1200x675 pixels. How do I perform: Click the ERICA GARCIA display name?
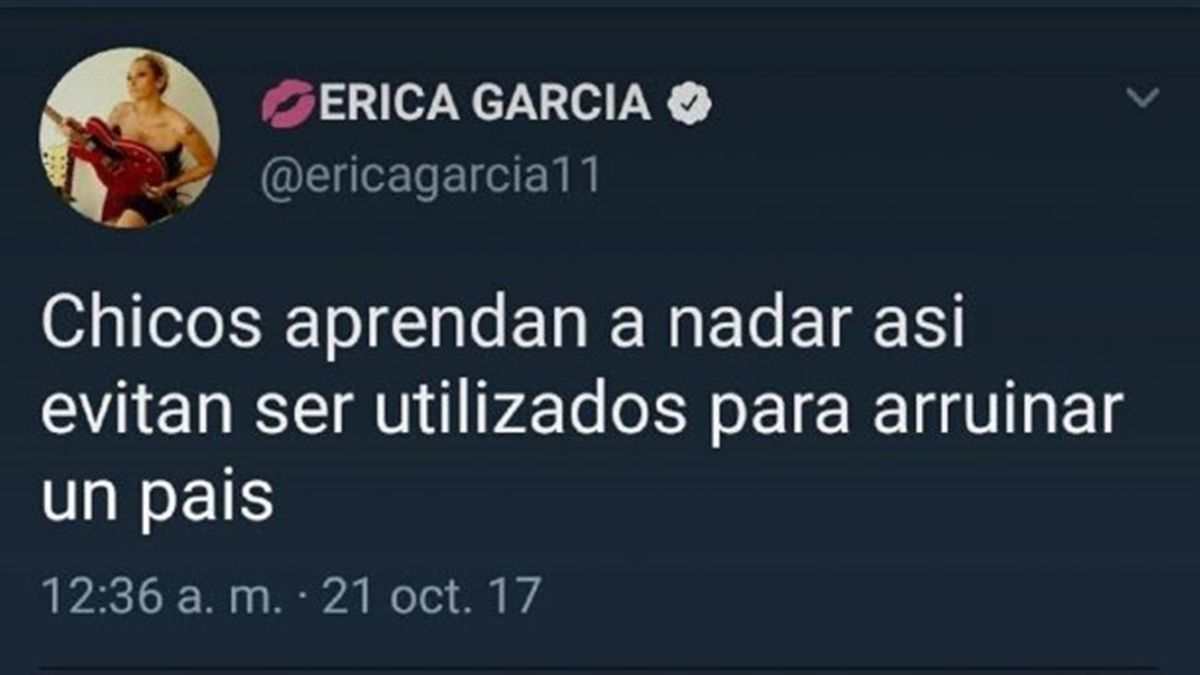(485, 103)
